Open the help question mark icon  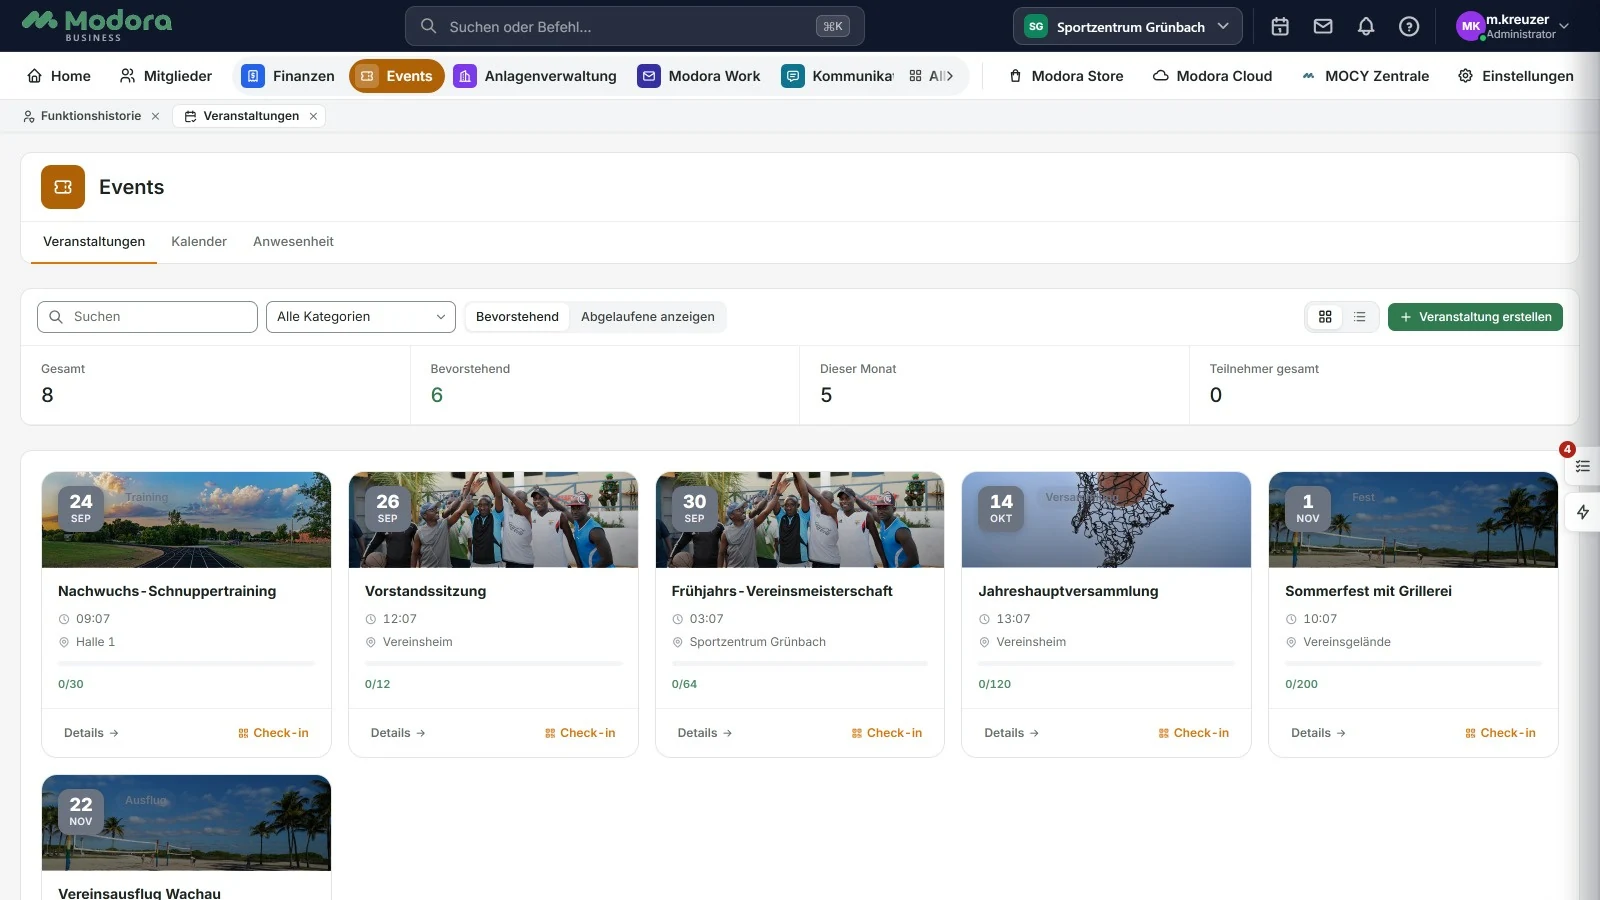pos(1409,27)
